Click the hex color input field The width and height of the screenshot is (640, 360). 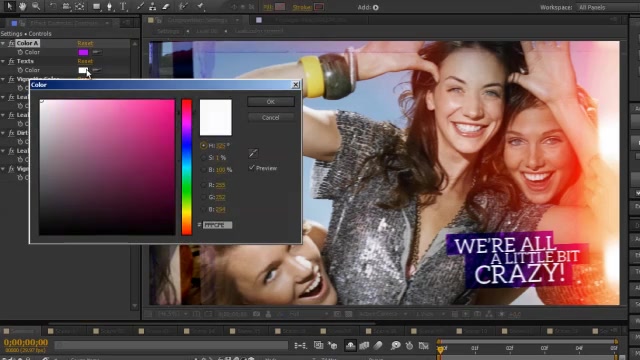218,225
